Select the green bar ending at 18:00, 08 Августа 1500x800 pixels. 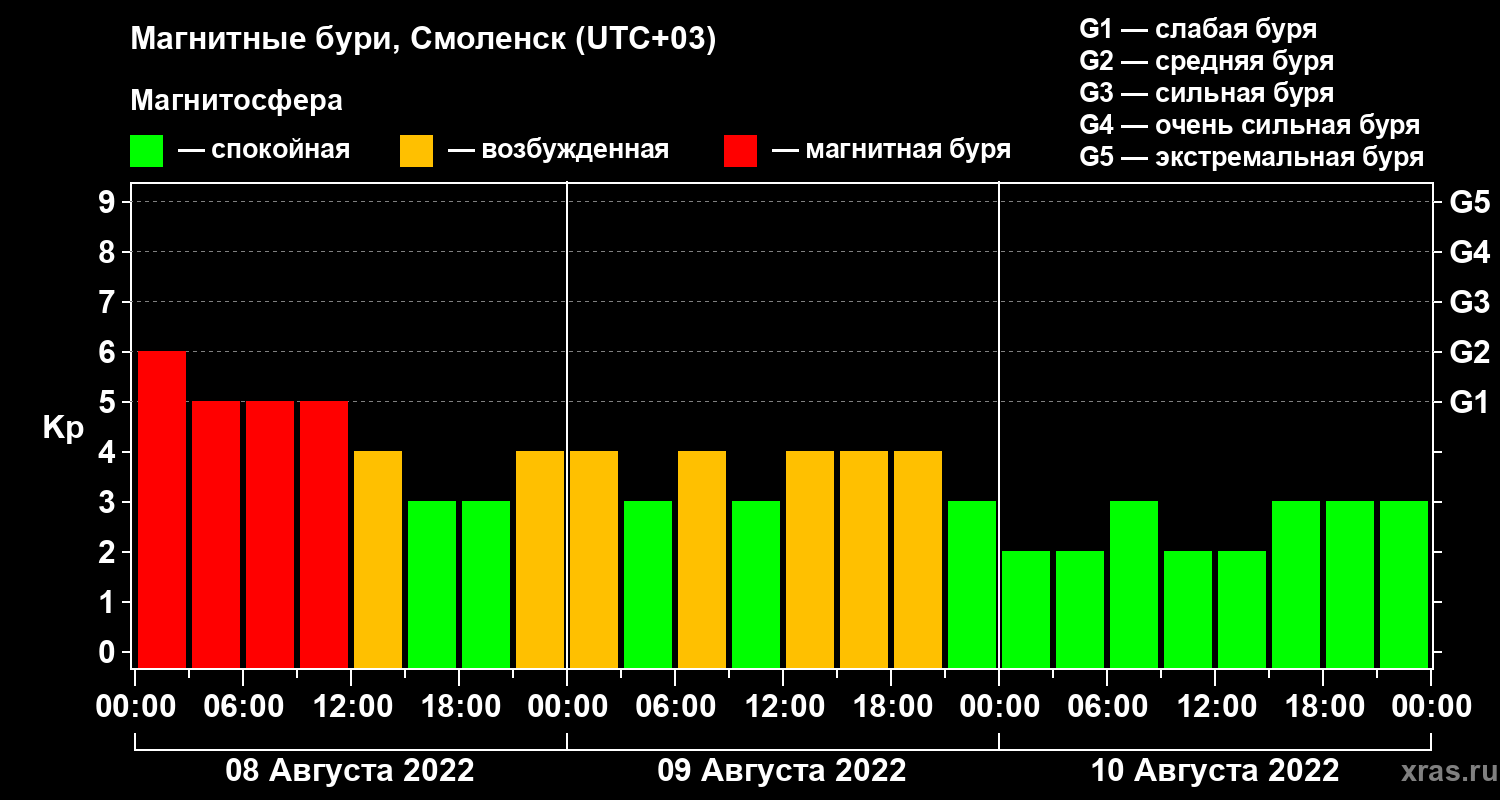click(x=432, y=585)
